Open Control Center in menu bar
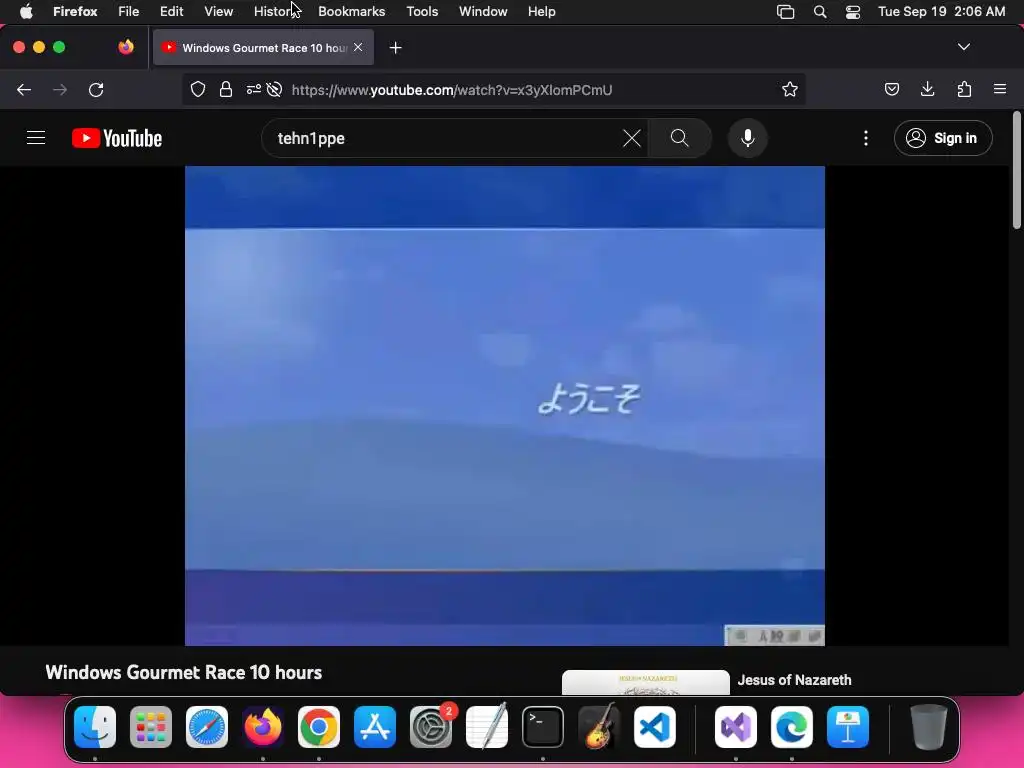Image resolution: width=1024 pixels, height=768 pixels. (852, 12)
